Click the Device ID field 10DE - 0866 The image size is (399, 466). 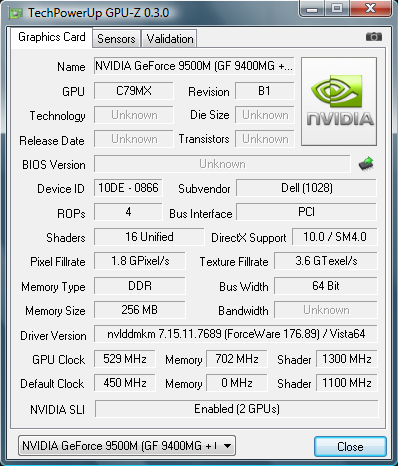[128, 188]
